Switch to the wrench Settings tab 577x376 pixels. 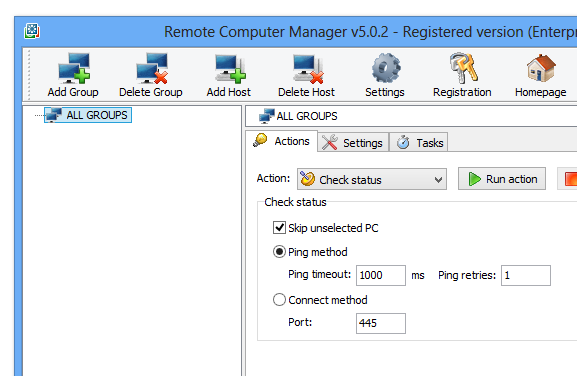pyautogui.click(x=353, y=142)
